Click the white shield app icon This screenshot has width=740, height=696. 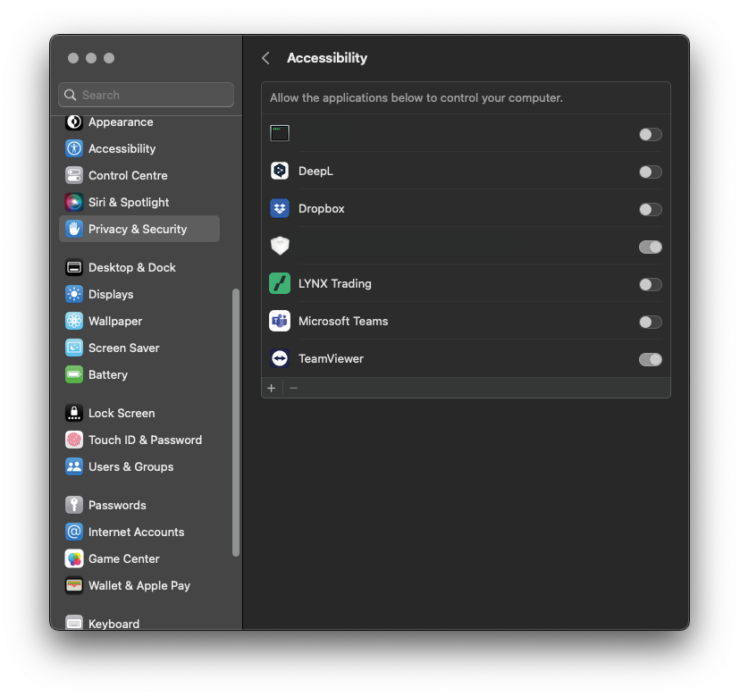coord(280,246)
